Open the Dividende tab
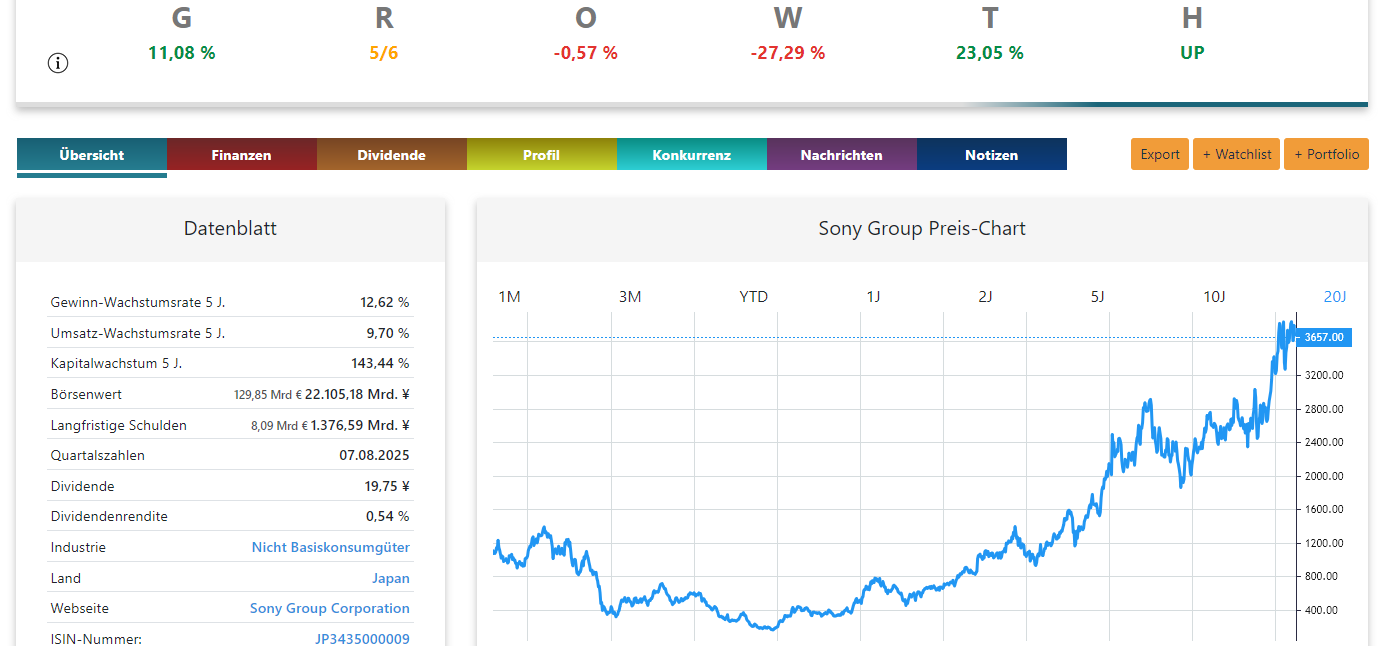 point(392,155)
